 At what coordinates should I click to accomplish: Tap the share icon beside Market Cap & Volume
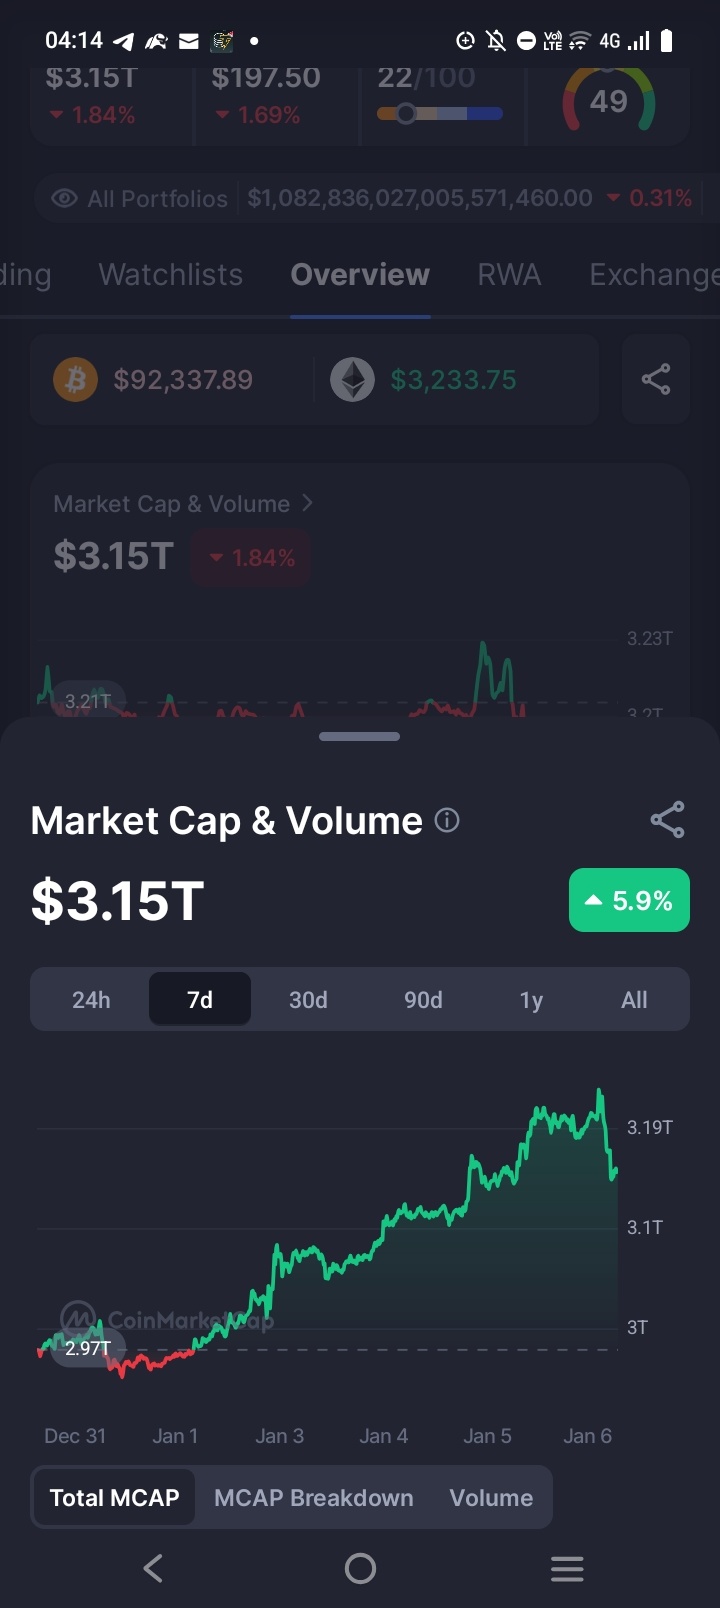pyautogui.click(x=667, y=820)
